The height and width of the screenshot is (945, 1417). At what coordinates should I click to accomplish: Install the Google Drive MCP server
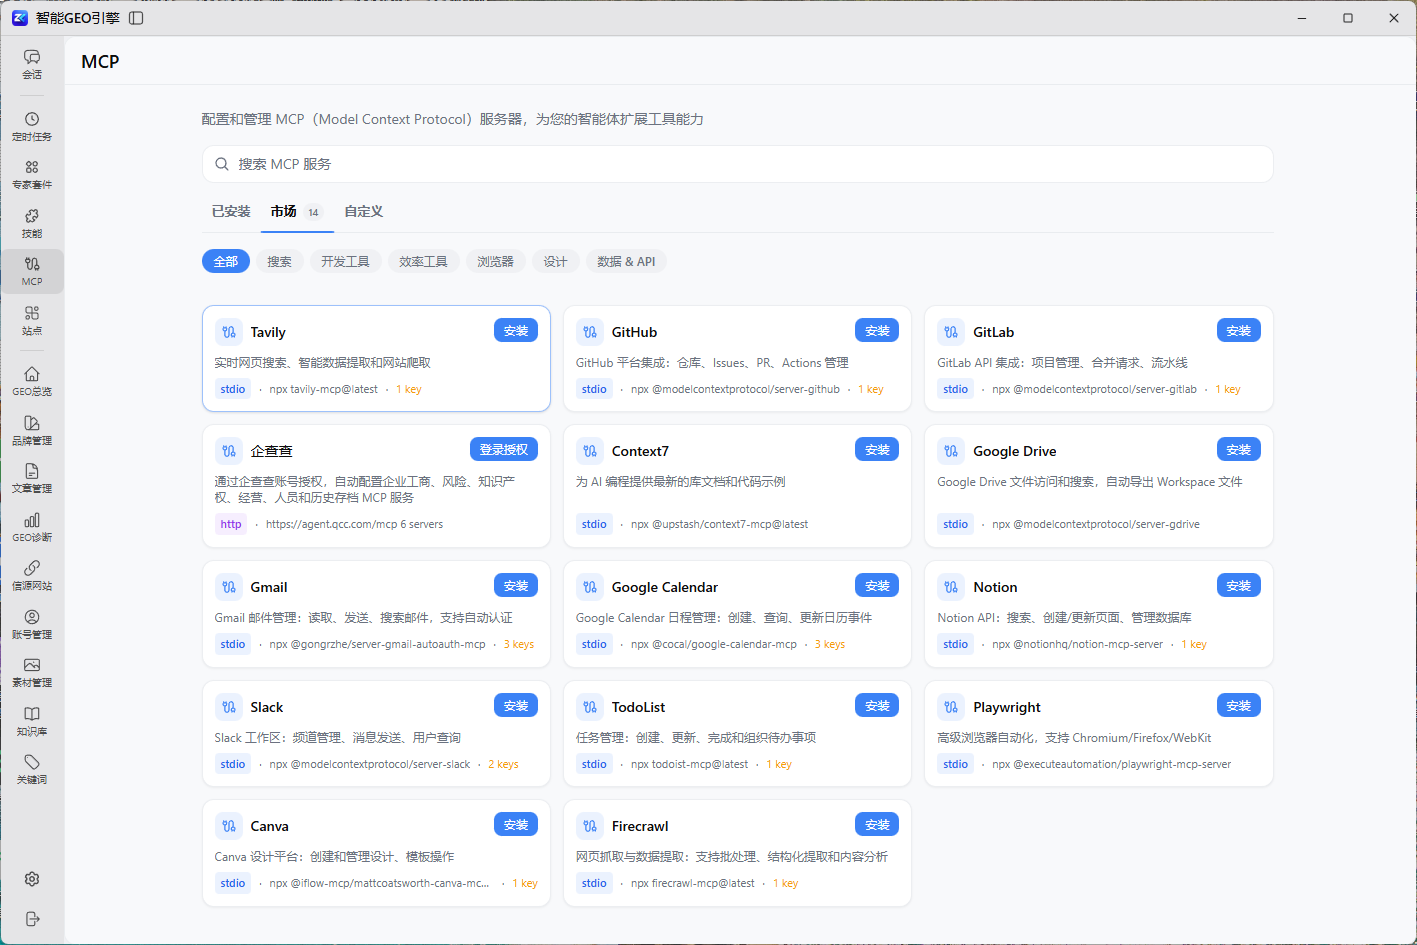pos(1239,450)
